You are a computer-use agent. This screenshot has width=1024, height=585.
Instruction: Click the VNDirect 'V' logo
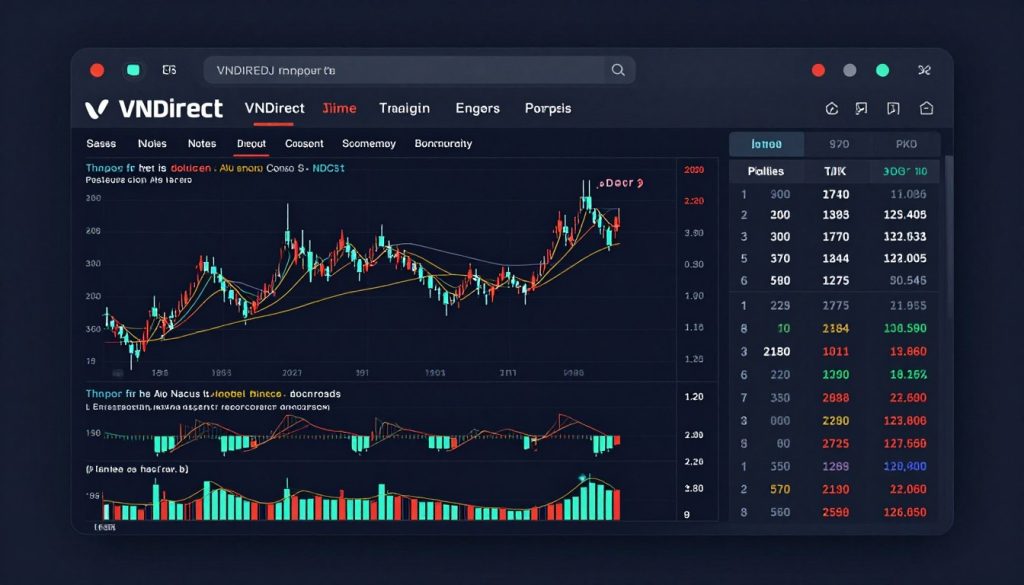(97, 107)
